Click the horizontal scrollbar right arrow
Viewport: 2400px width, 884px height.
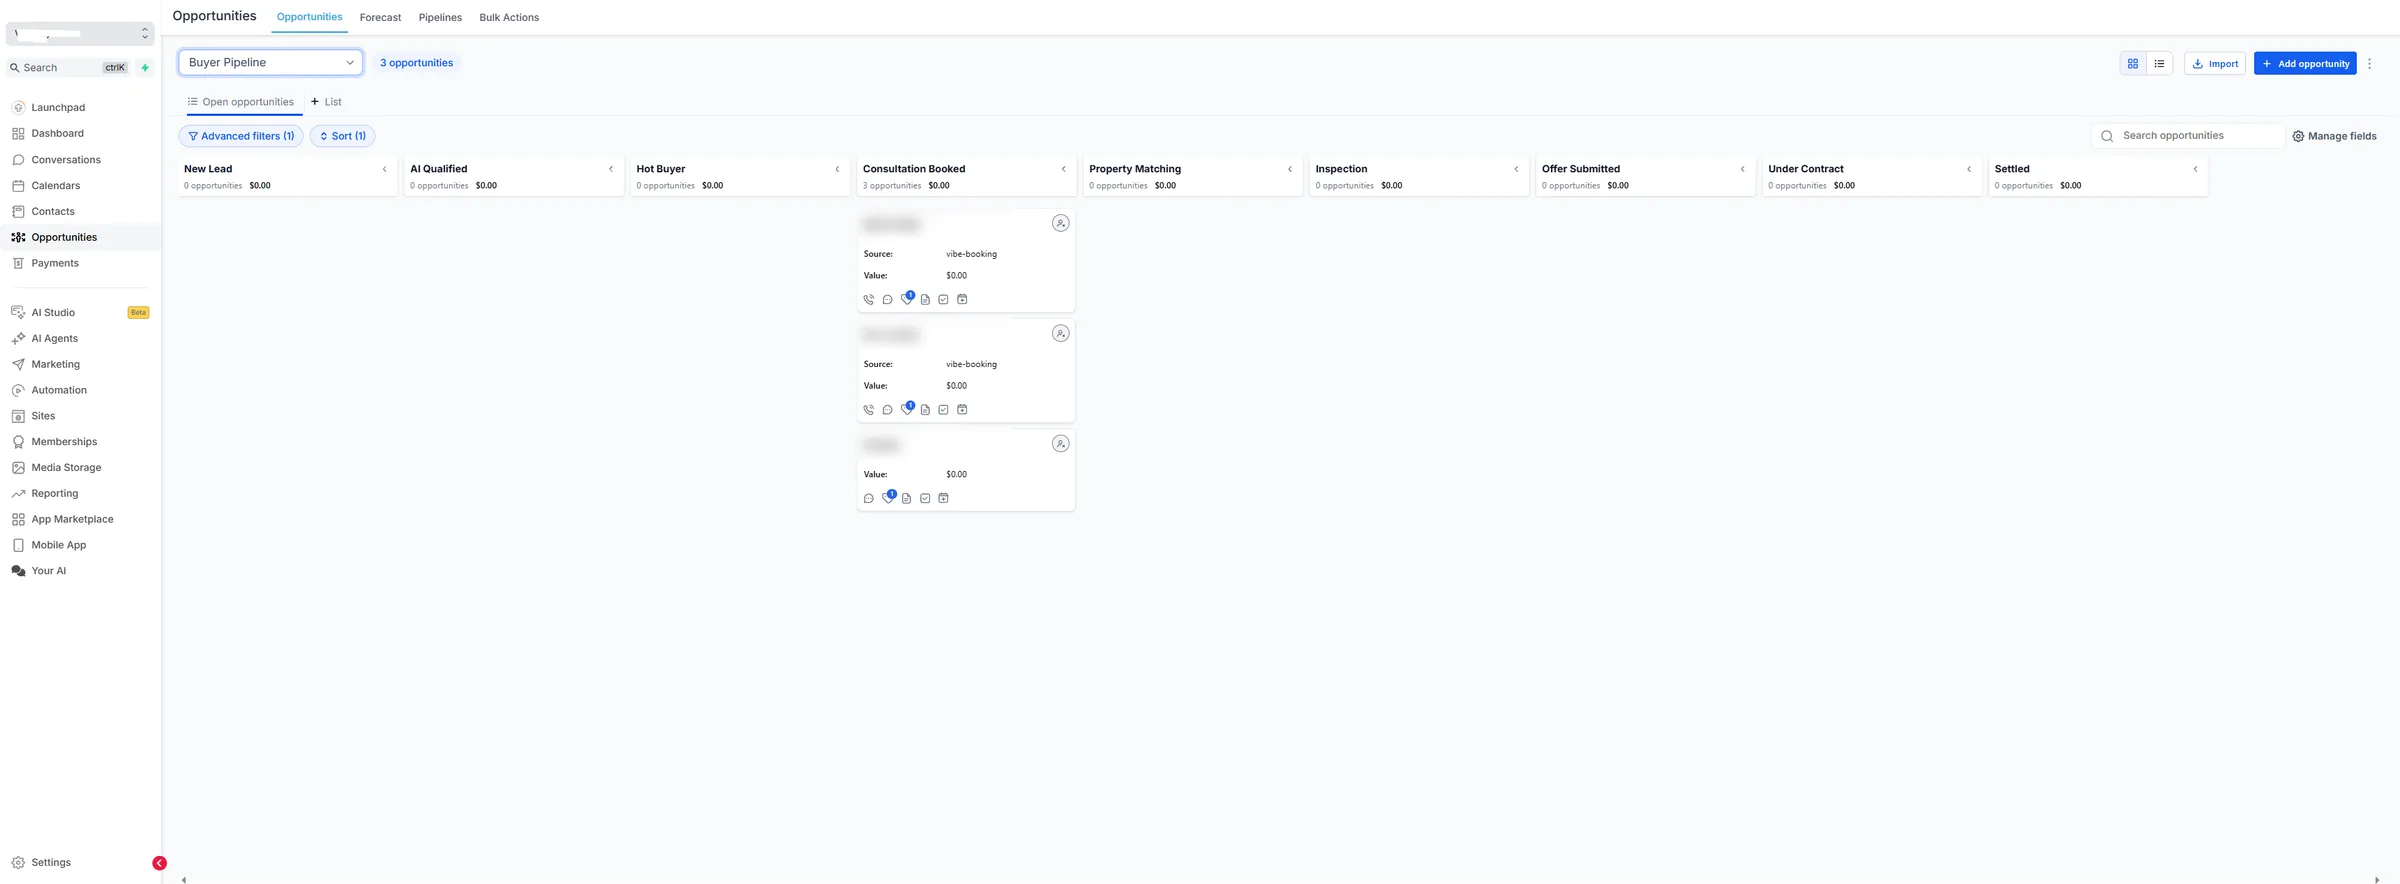point(2377,880)
